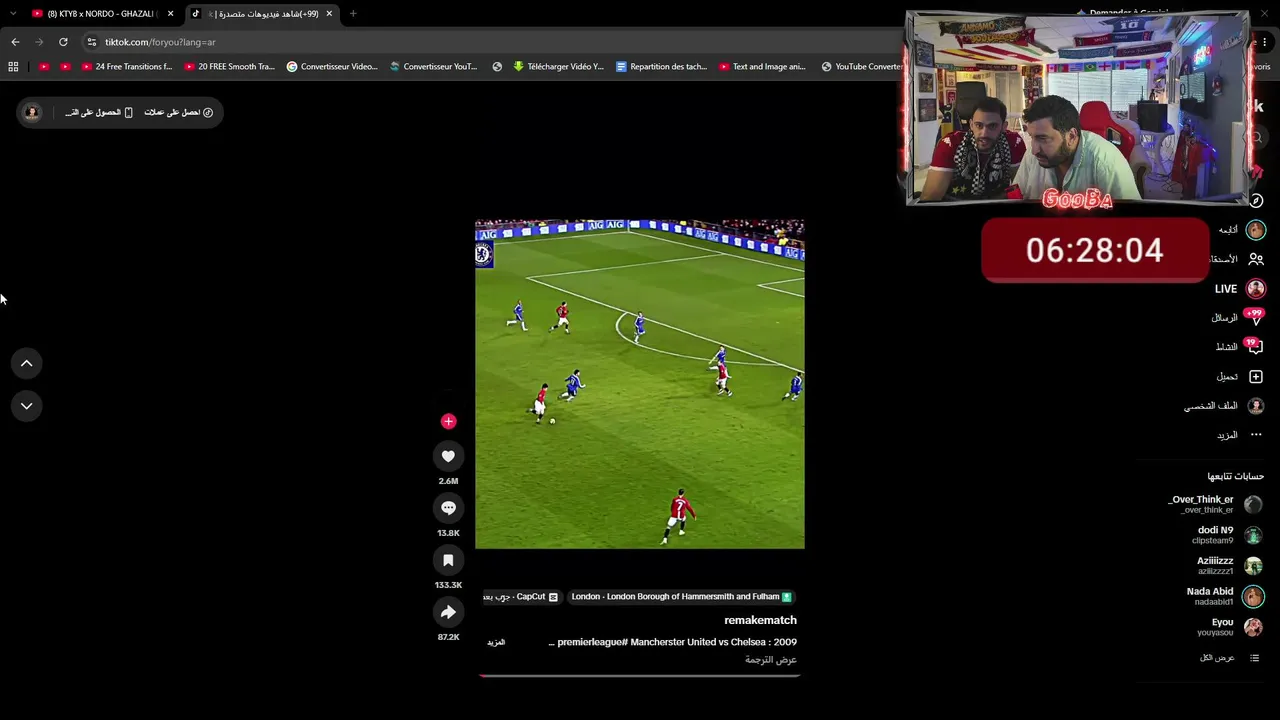This screenshot has width=1280, height=720.
Task: Open the three-dots more menu in the sidebar
Action: (1256, 435)
